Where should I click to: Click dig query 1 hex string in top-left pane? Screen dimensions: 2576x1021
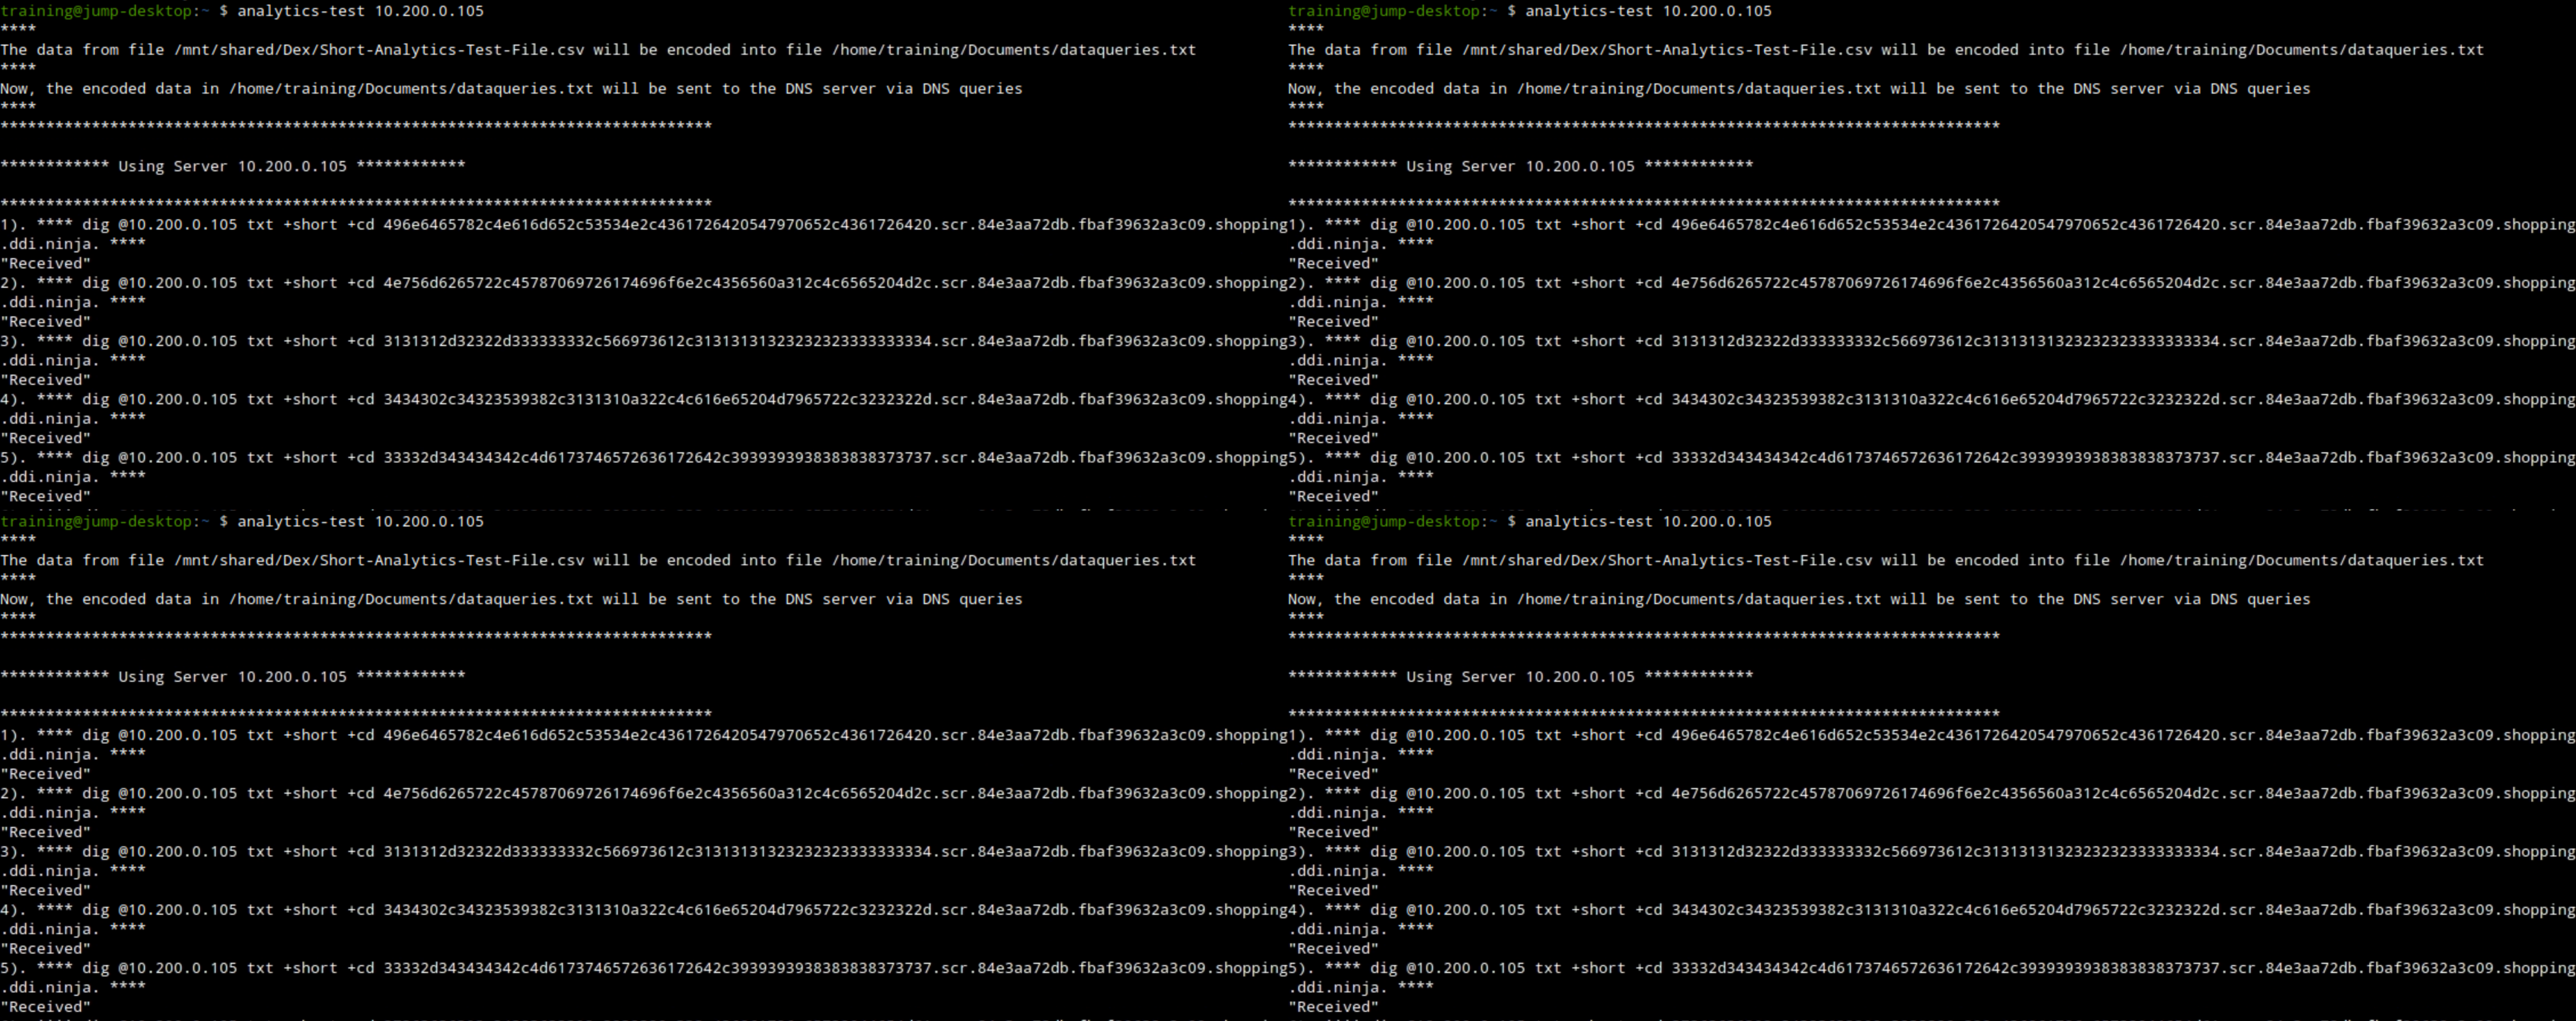point(657,225)
